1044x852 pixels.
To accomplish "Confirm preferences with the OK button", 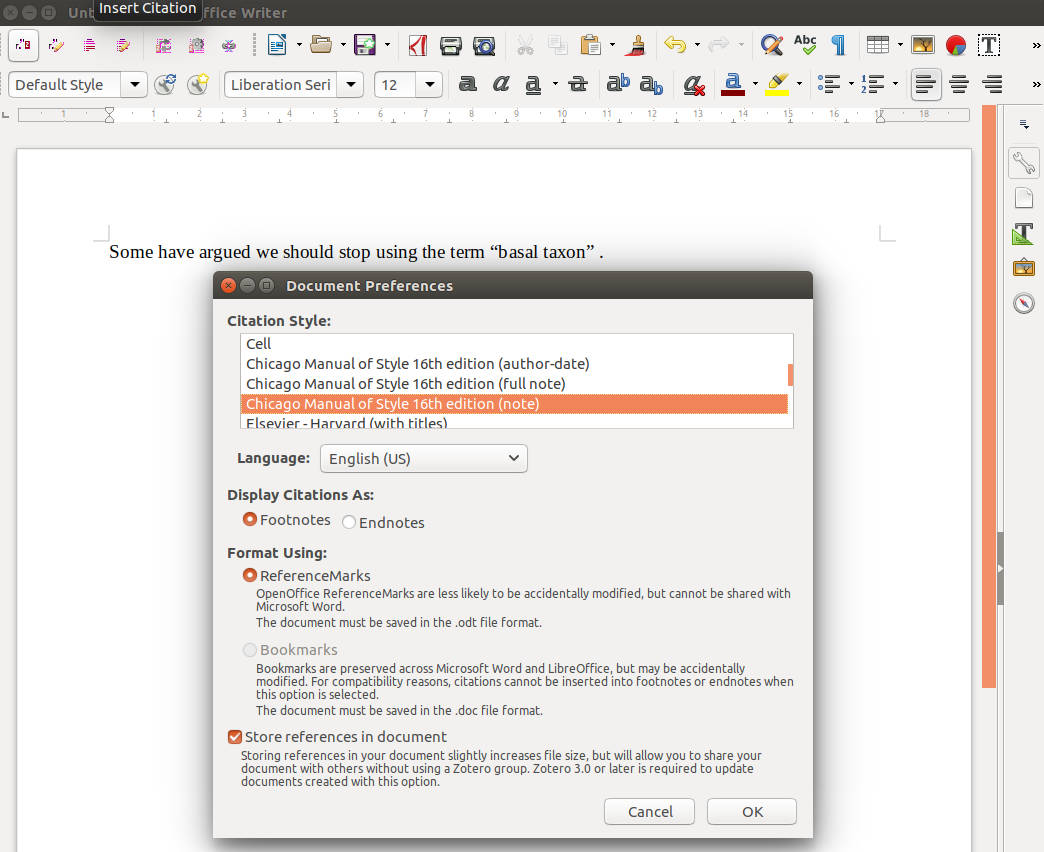I will click(751, 811).
